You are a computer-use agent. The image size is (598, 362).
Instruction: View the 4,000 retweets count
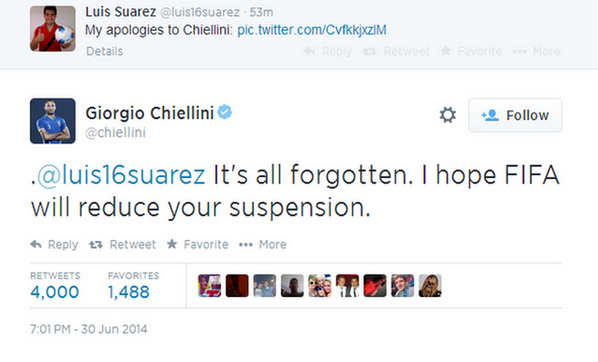55,292
